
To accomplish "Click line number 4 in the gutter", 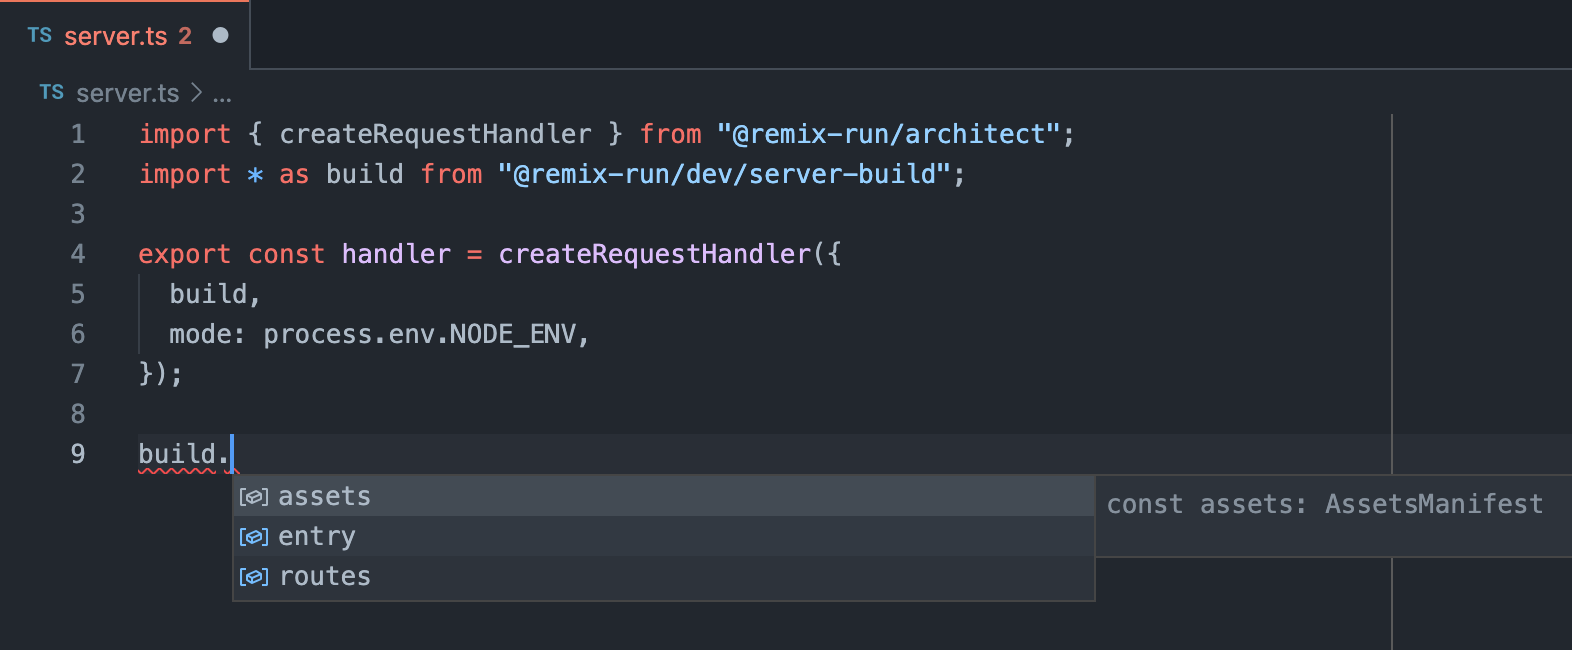I will (x=77, y=253).
